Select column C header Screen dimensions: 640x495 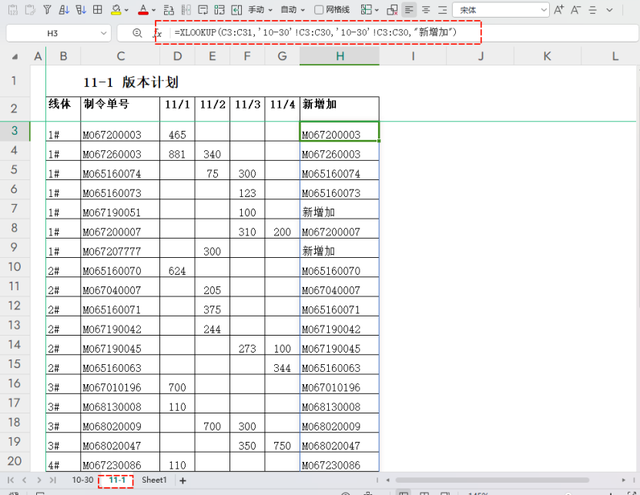120,56
